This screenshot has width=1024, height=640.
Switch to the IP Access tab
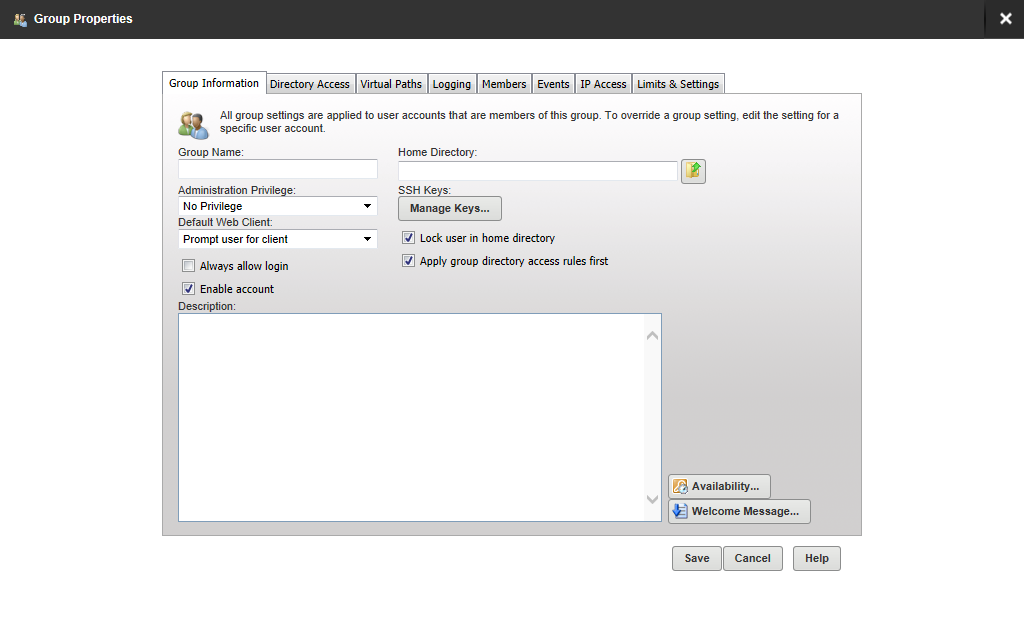[x=603, y=84]
